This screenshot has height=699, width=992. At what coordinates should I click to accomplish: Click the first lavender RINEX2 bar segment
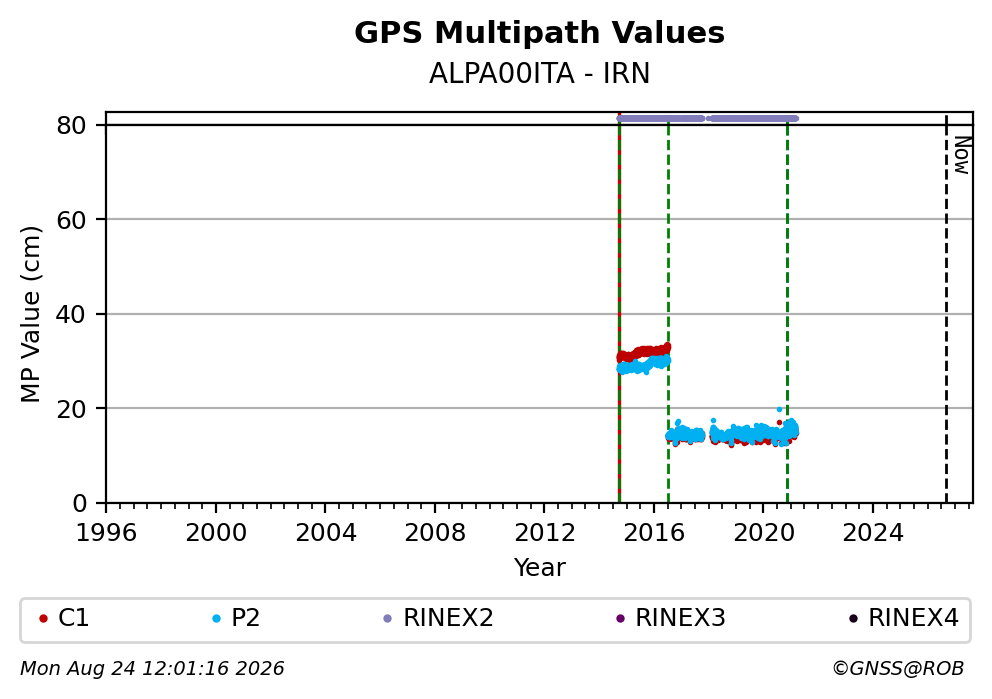(660, 118)
